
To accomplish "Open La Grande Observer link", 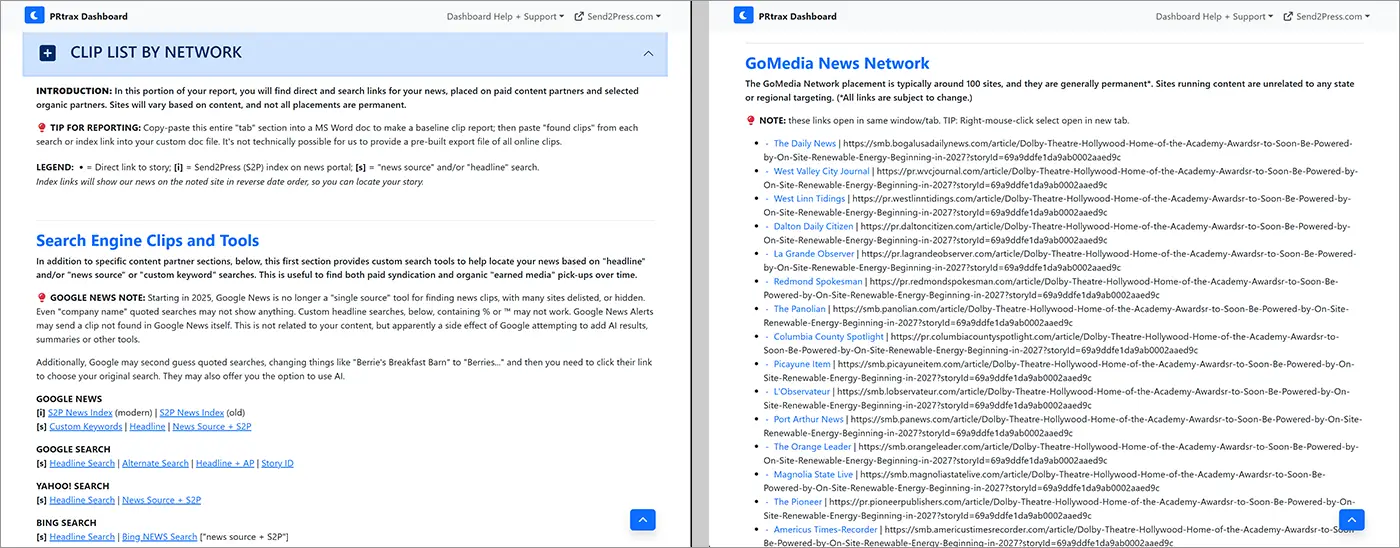I will [x=814, y=254].
